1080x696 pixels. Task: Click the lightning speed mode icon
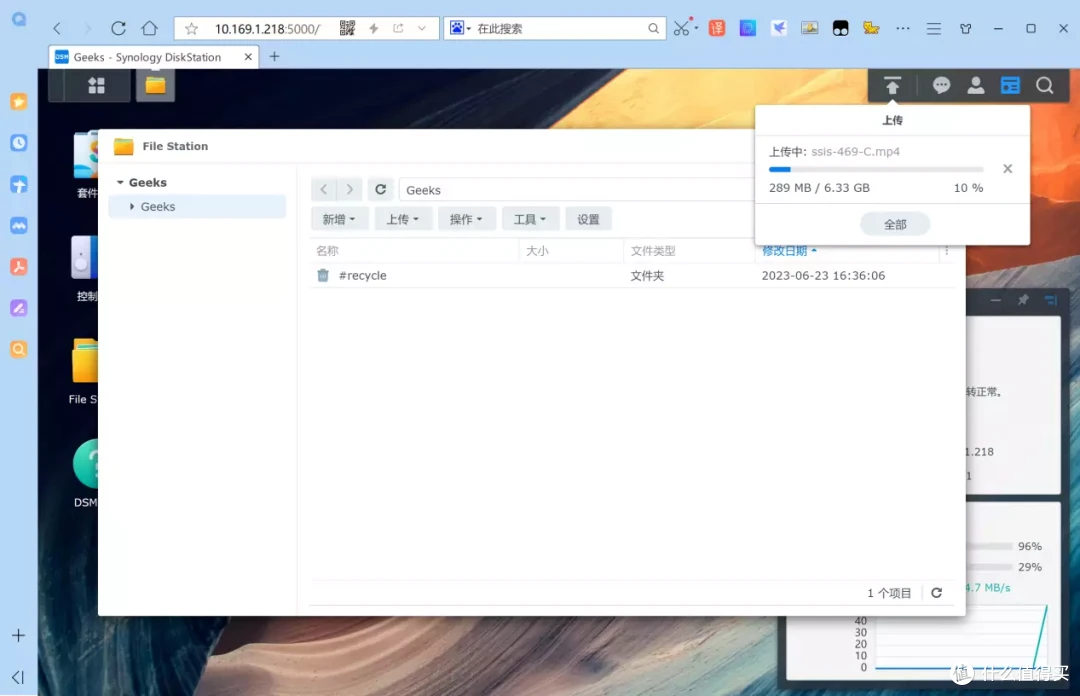click(374, 28)
